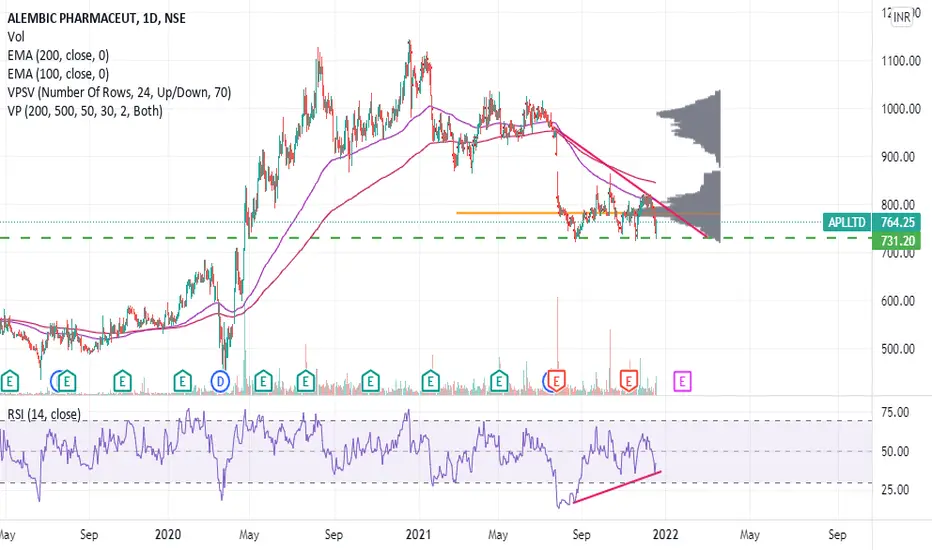Screen dimensions: 932x550
Task: Select the VP (200, 500, 50, 30, 2, Both) legend
Action: 85,111
